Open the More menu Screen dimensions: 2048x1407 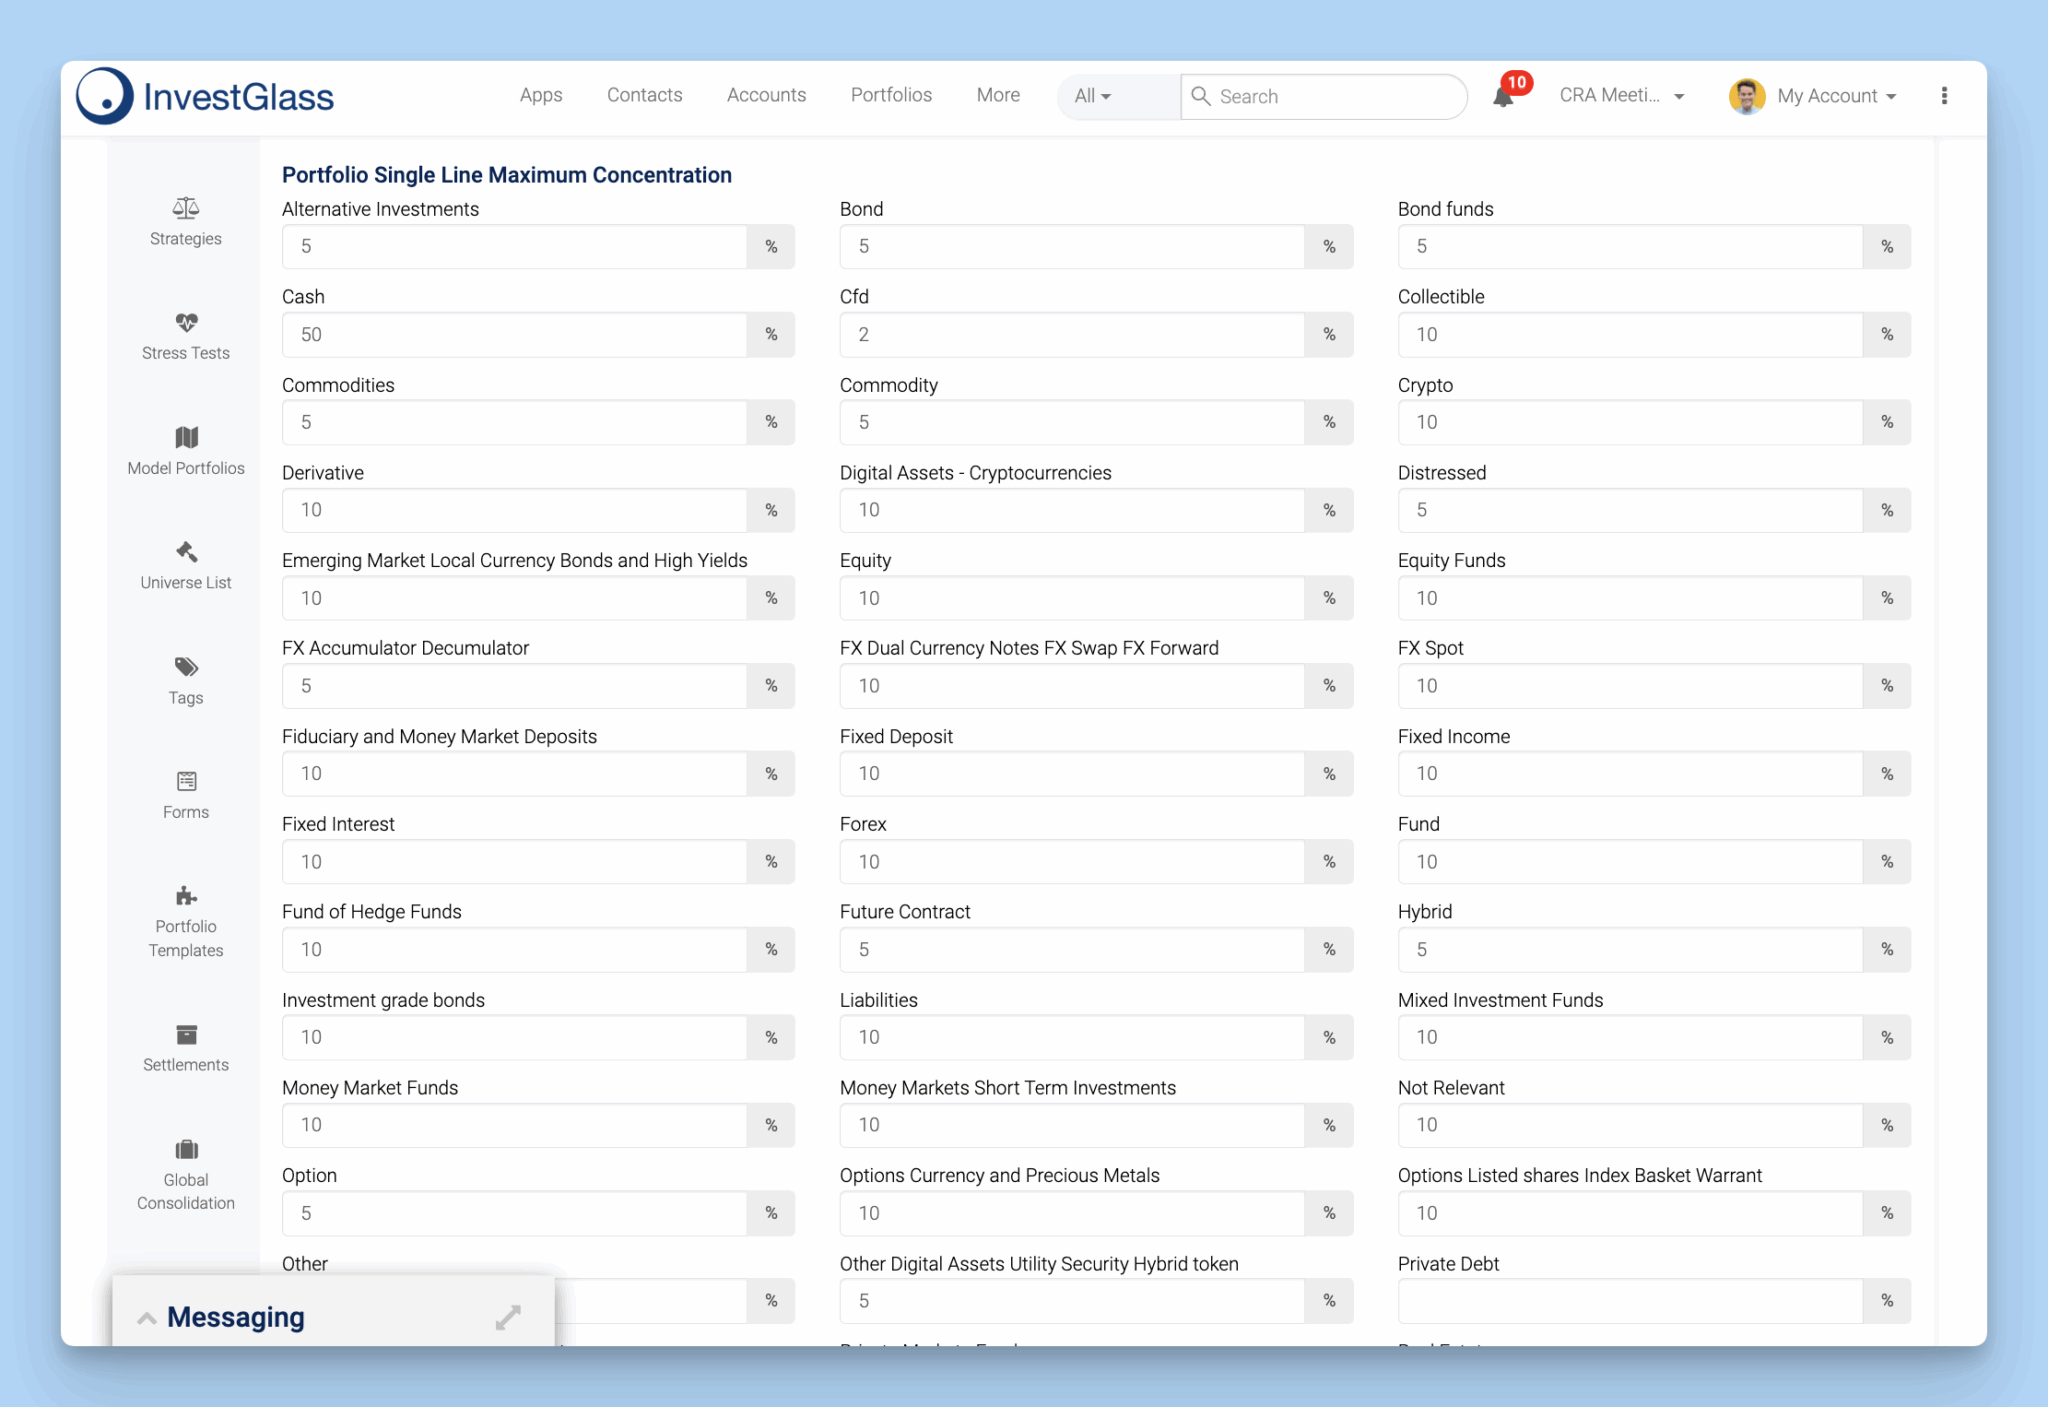[x=998, y=95]
